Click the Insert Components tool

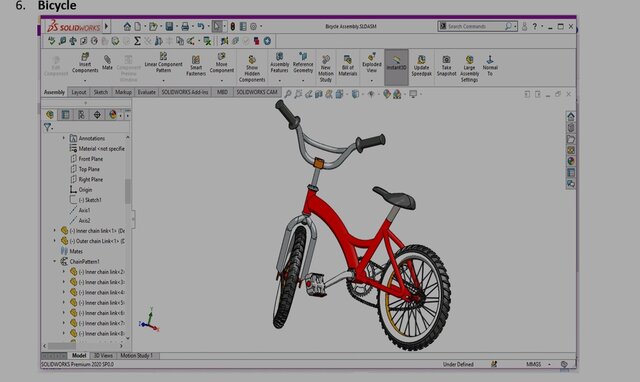85,63
